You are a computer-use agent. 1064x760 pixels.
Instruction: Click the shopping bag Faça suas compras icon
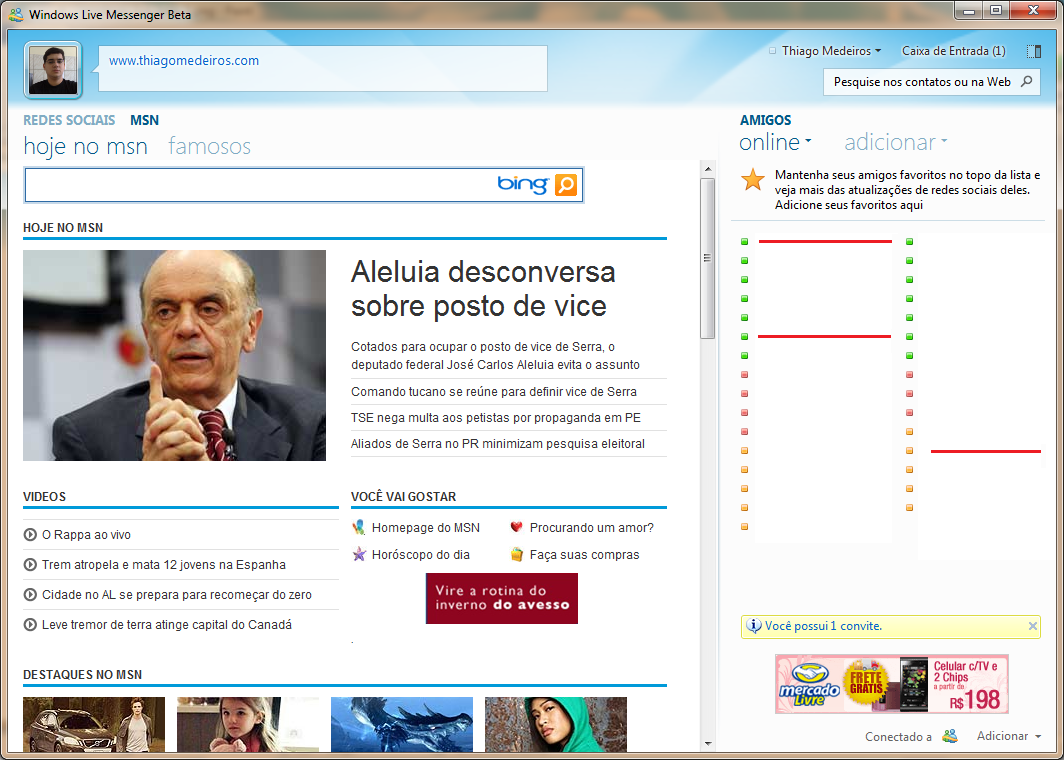tap(516, 554)
